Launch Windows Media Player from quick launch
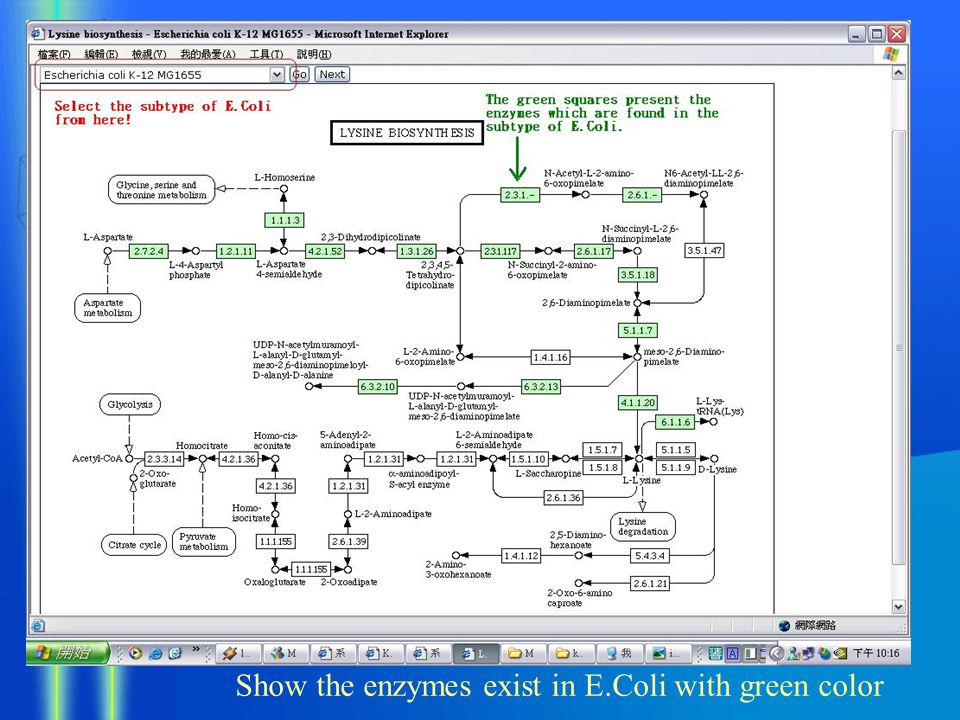Screen dimensions: 960x720 coord(135,653)
